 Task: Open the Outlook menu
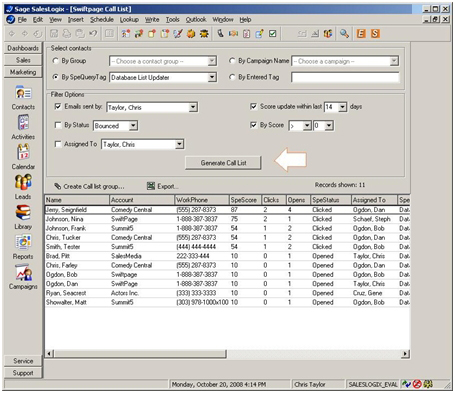[196, 20]
